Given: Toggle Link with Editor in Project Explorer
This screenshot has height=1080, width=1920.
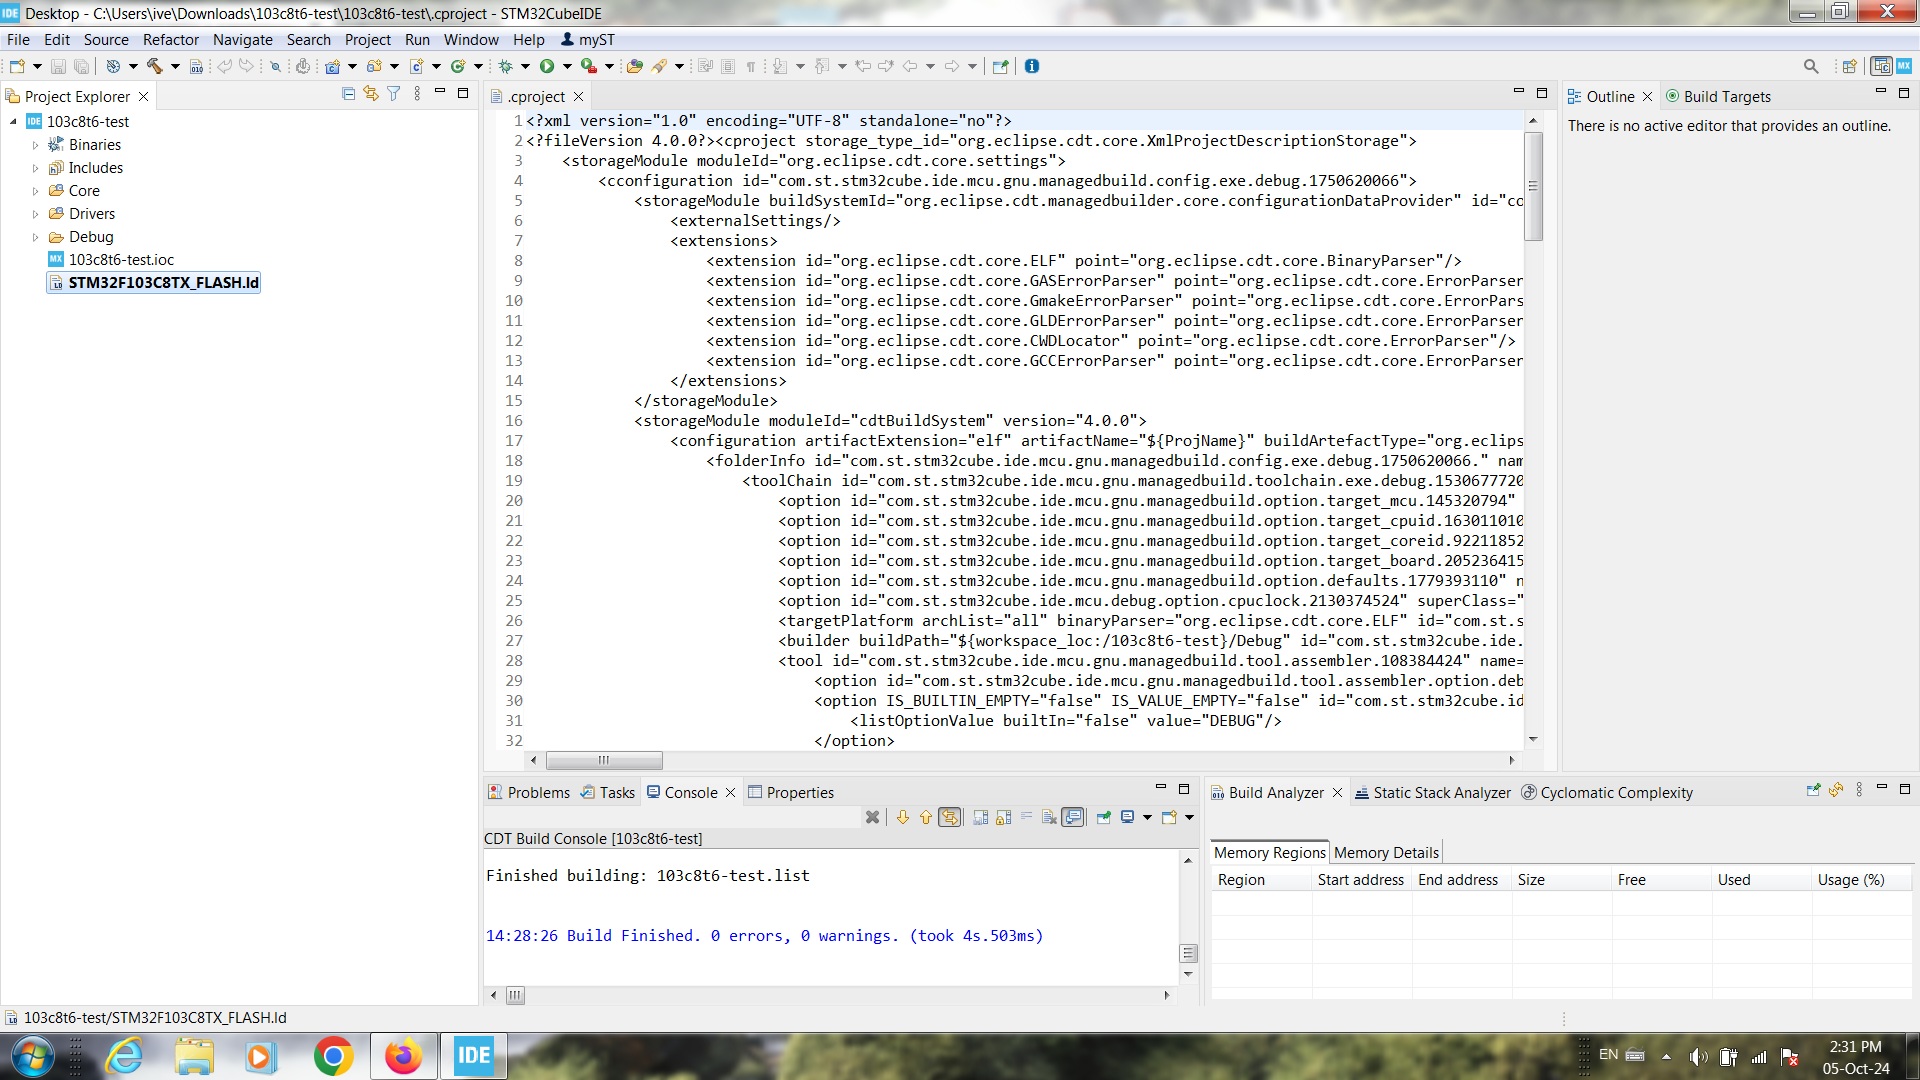Looking at the screenshot, I should point(371,94).
